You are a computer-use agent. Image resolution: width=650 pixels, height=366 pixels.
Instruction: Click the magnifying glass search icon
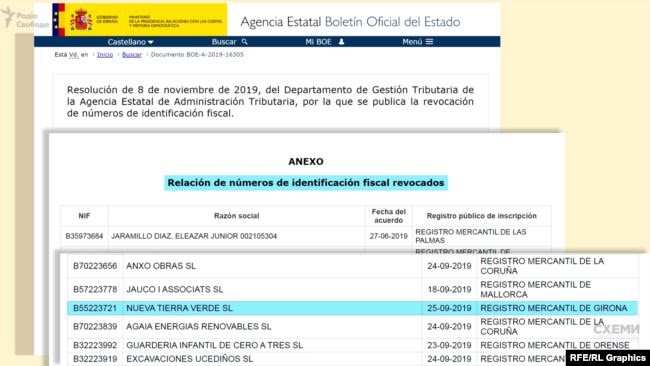(x=245, y=41)
